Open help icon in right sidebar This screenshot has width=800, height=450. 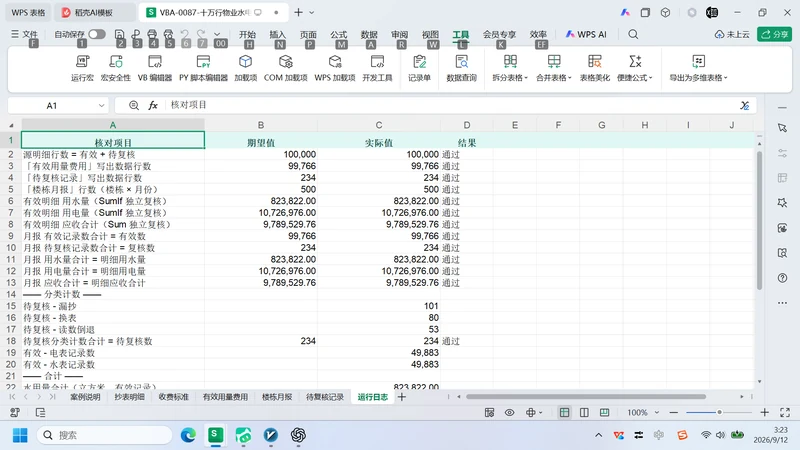[782, 278]
